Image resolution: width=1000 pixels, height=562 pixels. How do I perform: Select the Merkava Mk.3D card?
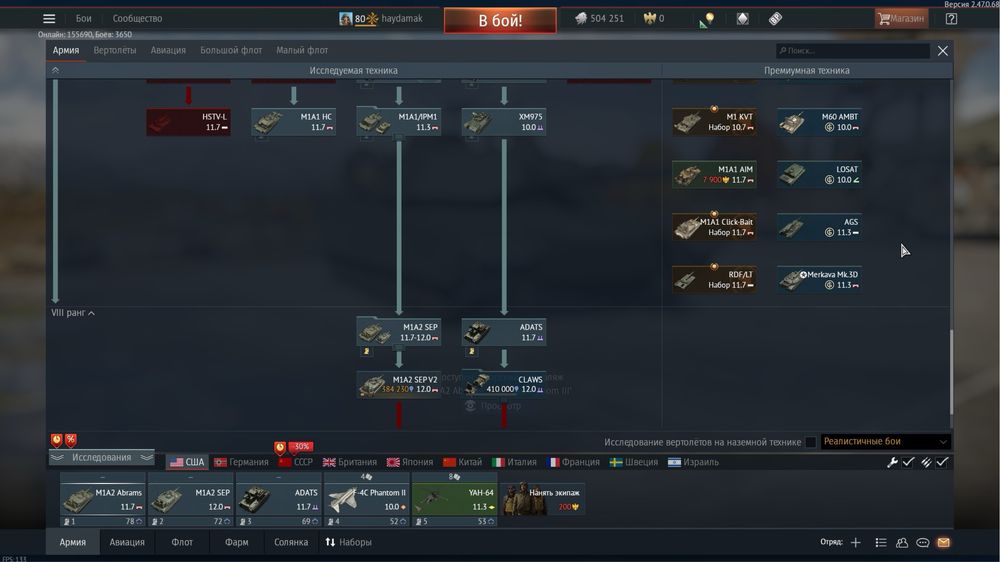820,279
